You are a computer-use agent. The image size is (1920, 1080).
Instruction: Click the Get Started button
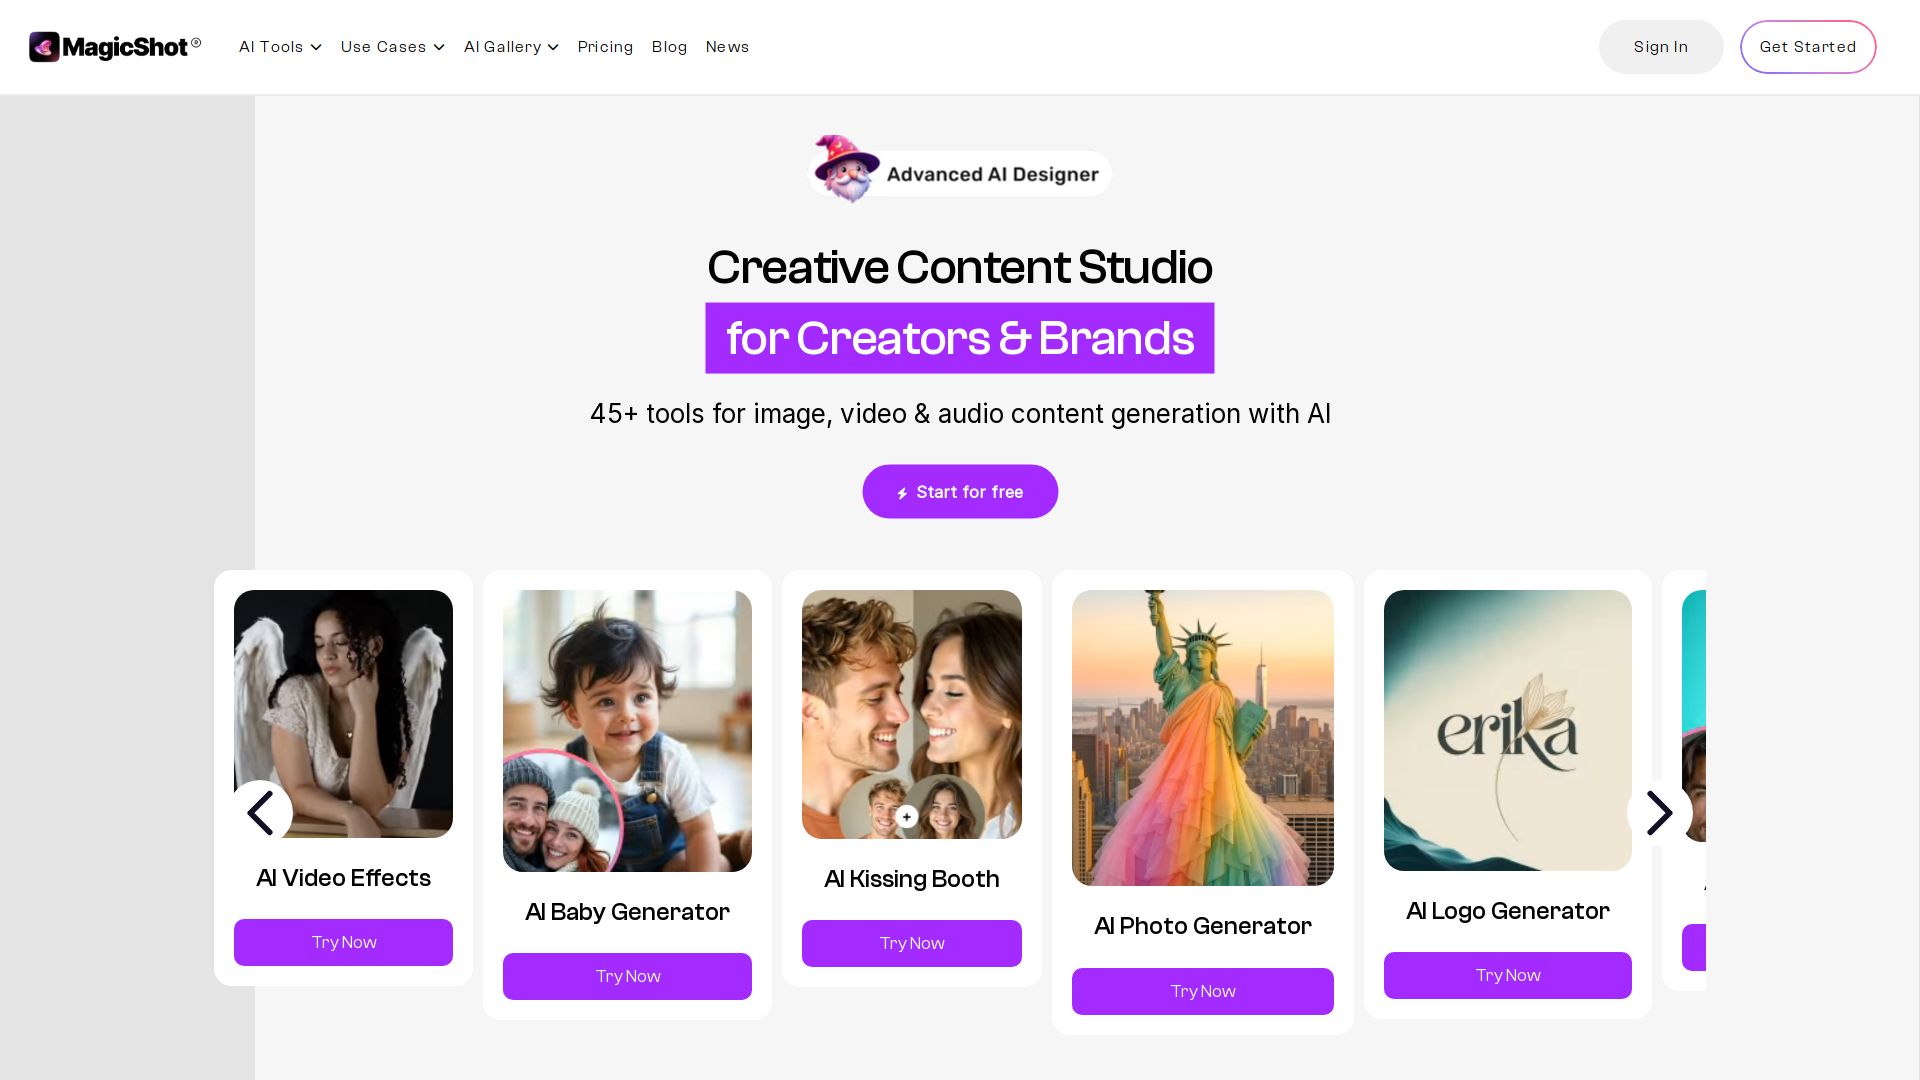(1808, 47)
